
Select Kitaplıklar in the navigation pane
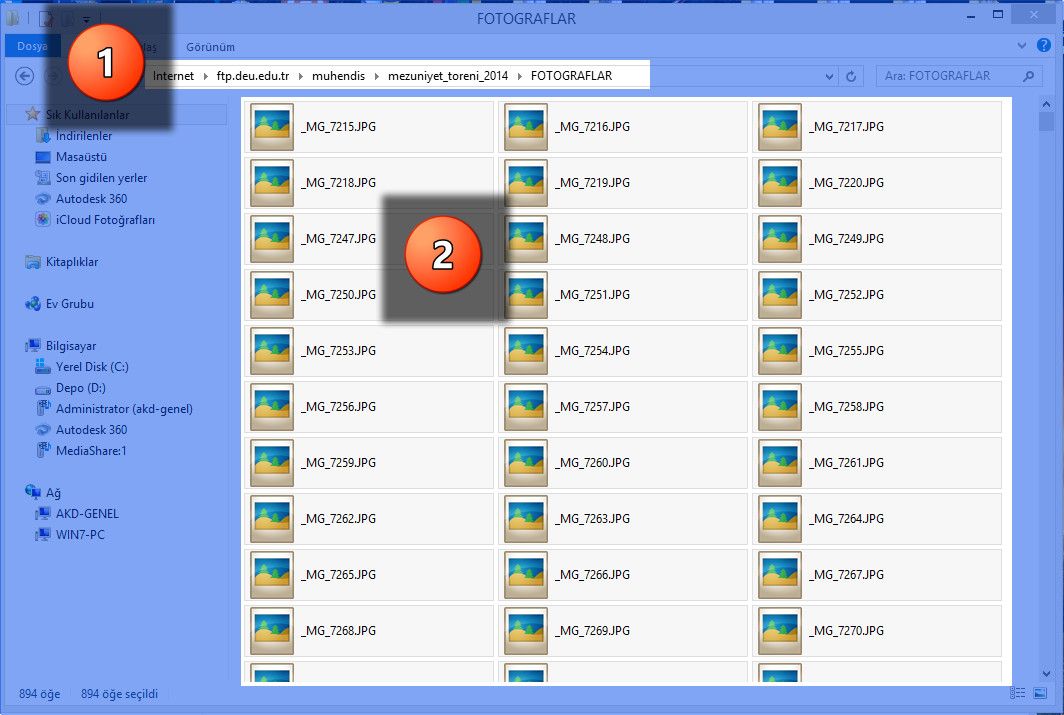(x=71, y=262)
